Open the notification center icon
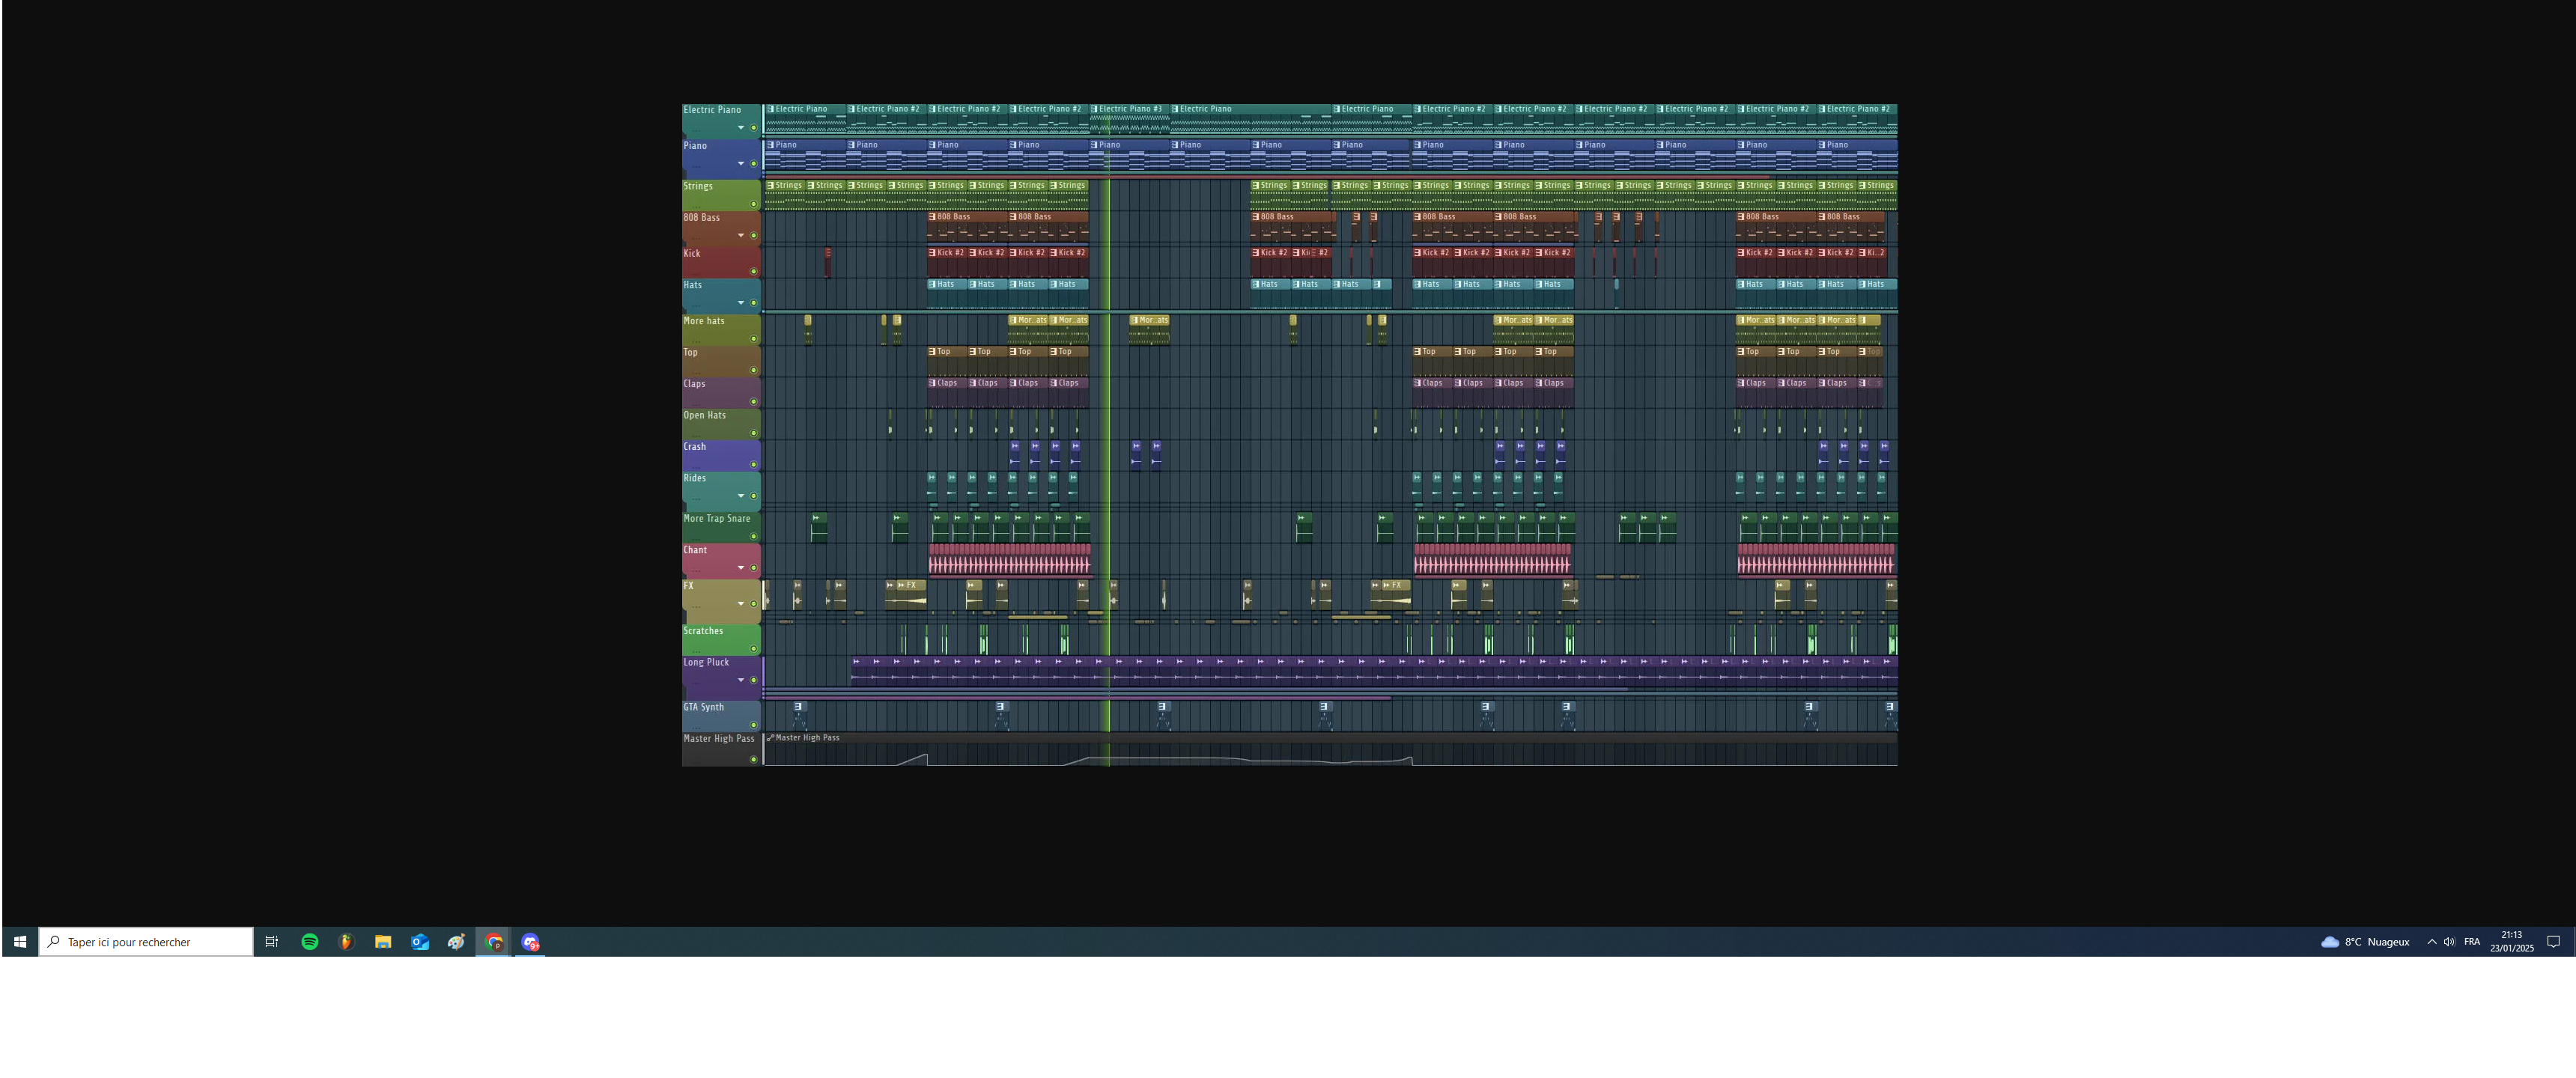This screenshot has height=1078, width=2576. [x=2553, y=942]
